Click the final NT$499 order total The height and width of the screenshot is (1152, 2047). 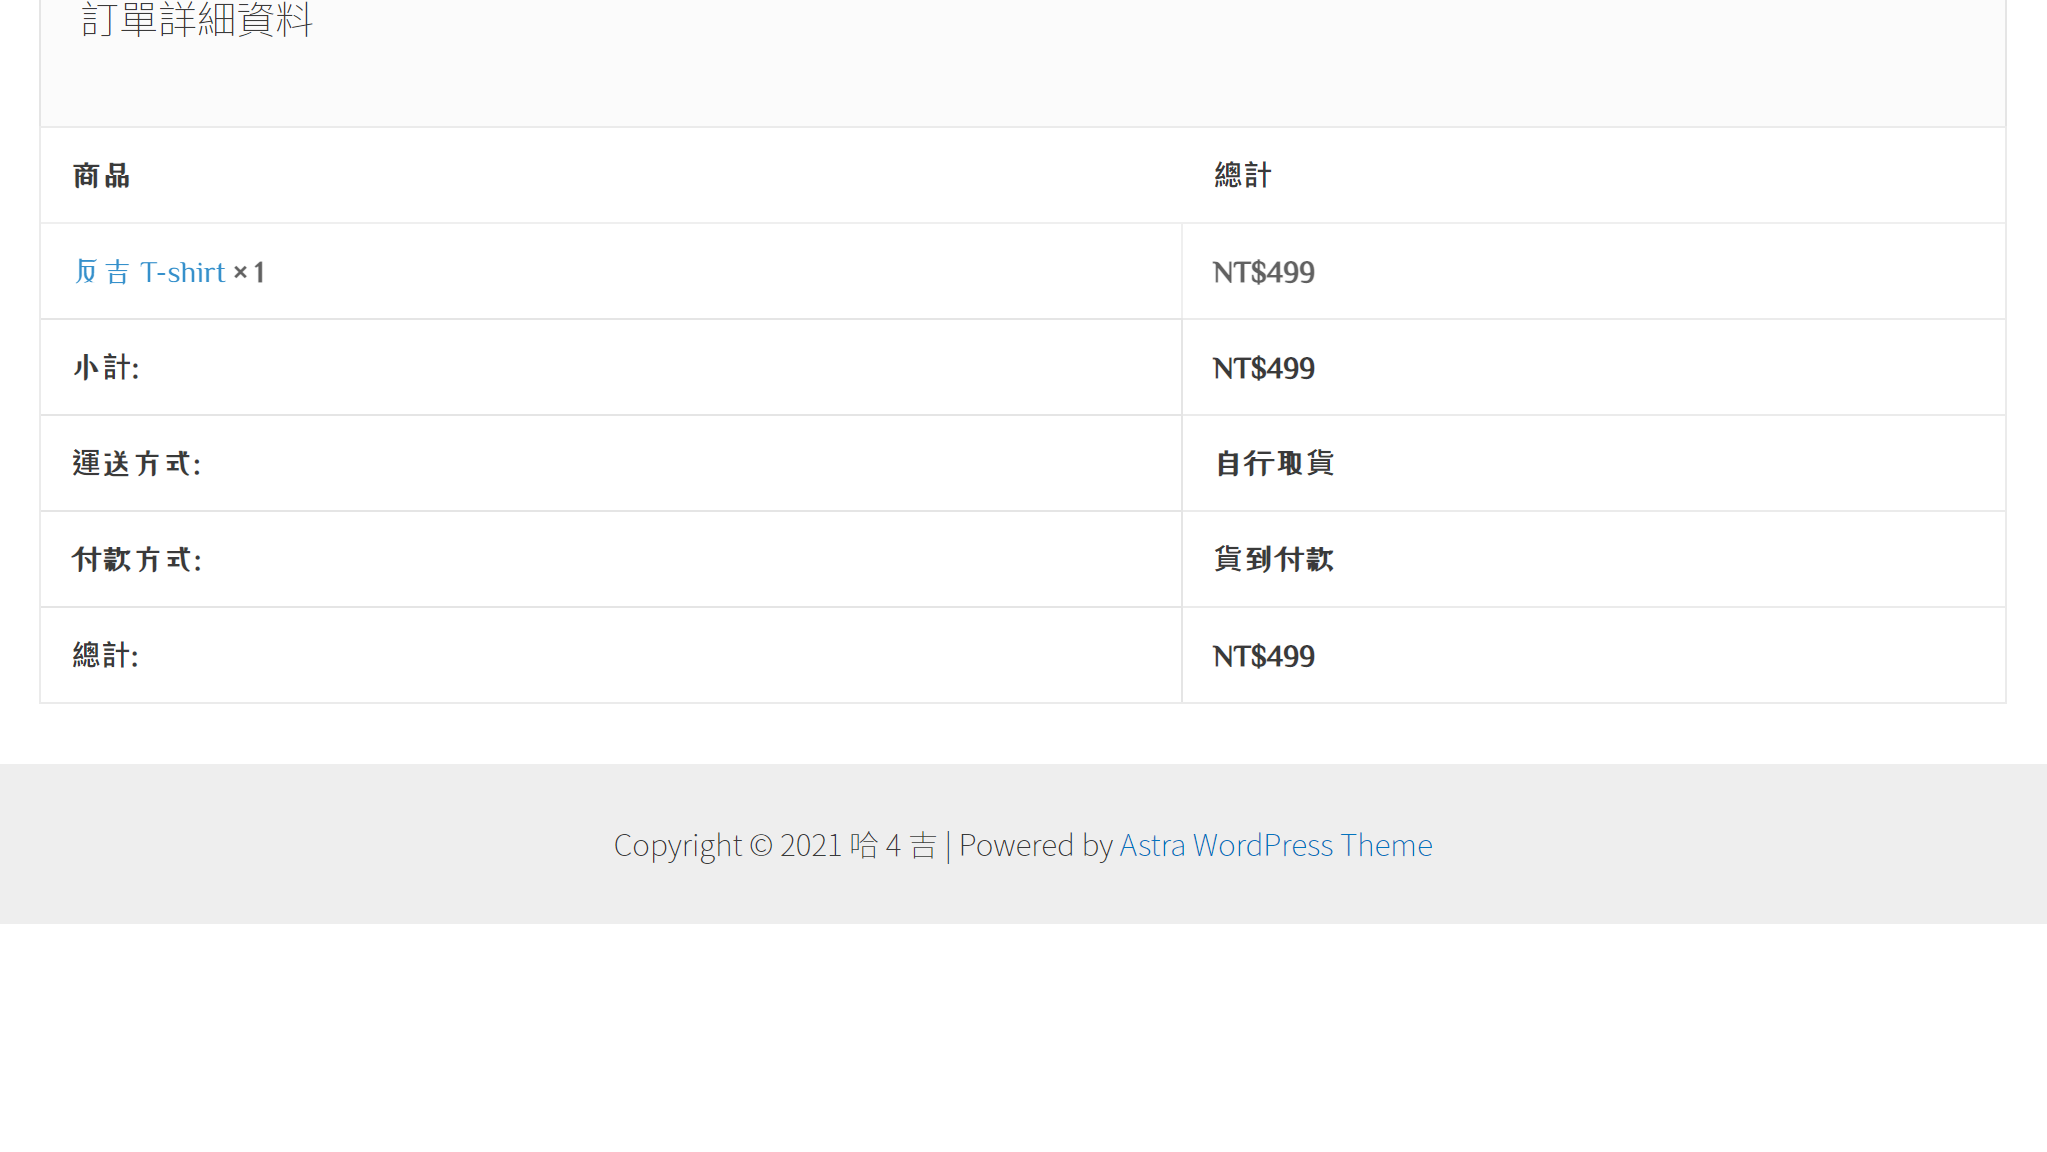tap(1263, 656)
